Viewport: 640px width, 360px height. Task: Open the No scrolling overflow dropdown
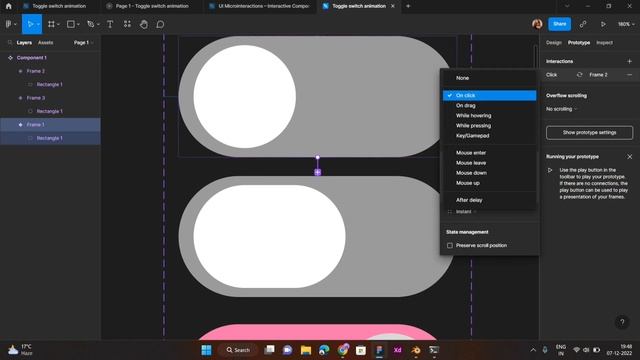[x=562, y=109]
